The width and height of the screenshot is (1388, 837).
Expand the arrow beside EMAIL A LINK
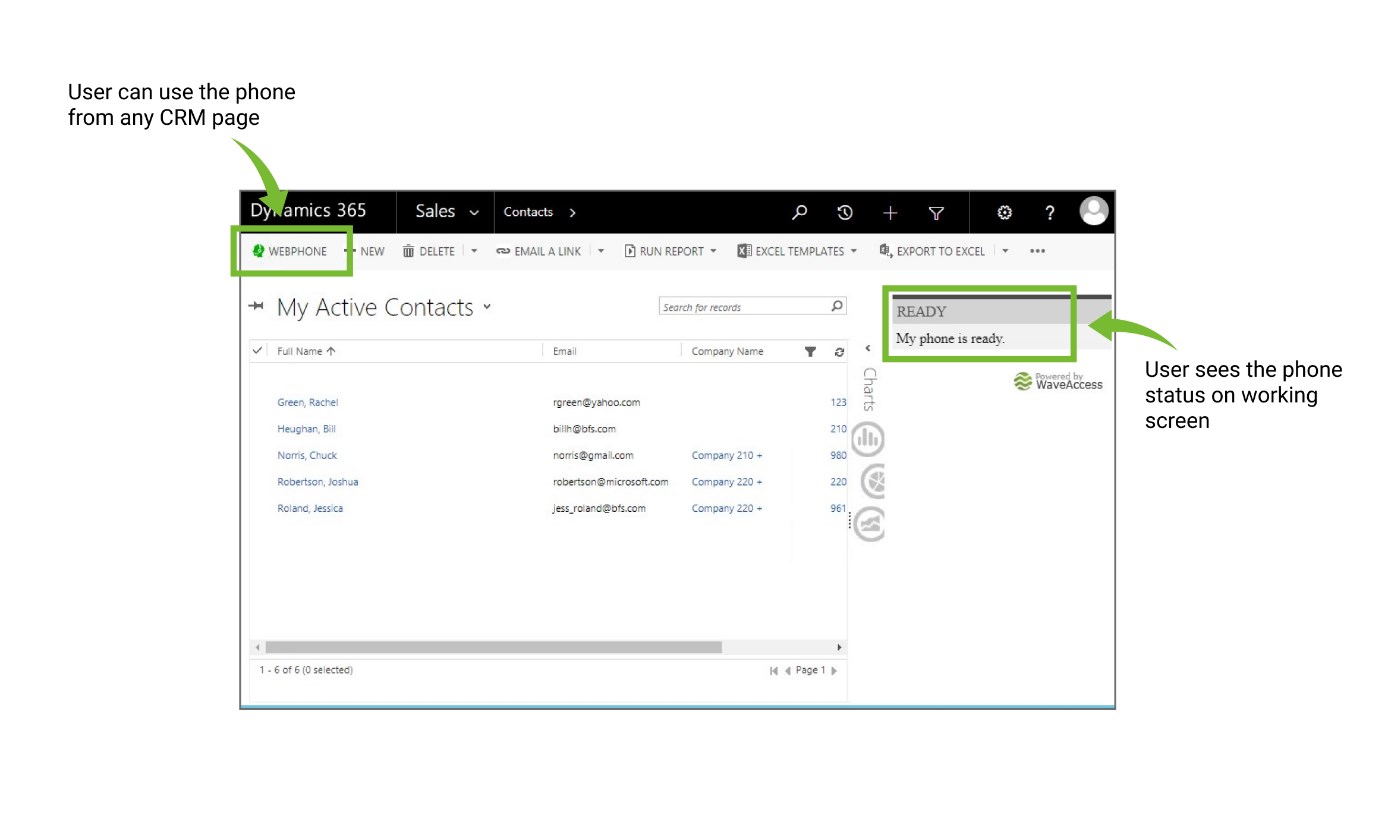coord(601,251)
